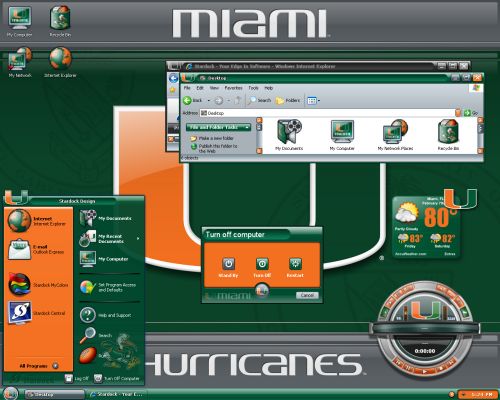Image resolution: width=500 pixels, height=400 pixels.
Task: Select My Computer icon in Desktop window
Action: pos(342,135)
